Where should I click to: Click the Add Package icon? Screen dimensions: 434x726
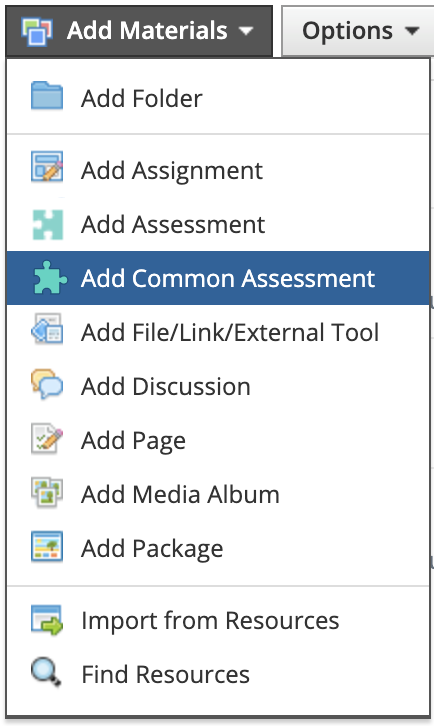click(x=47, y=546)
